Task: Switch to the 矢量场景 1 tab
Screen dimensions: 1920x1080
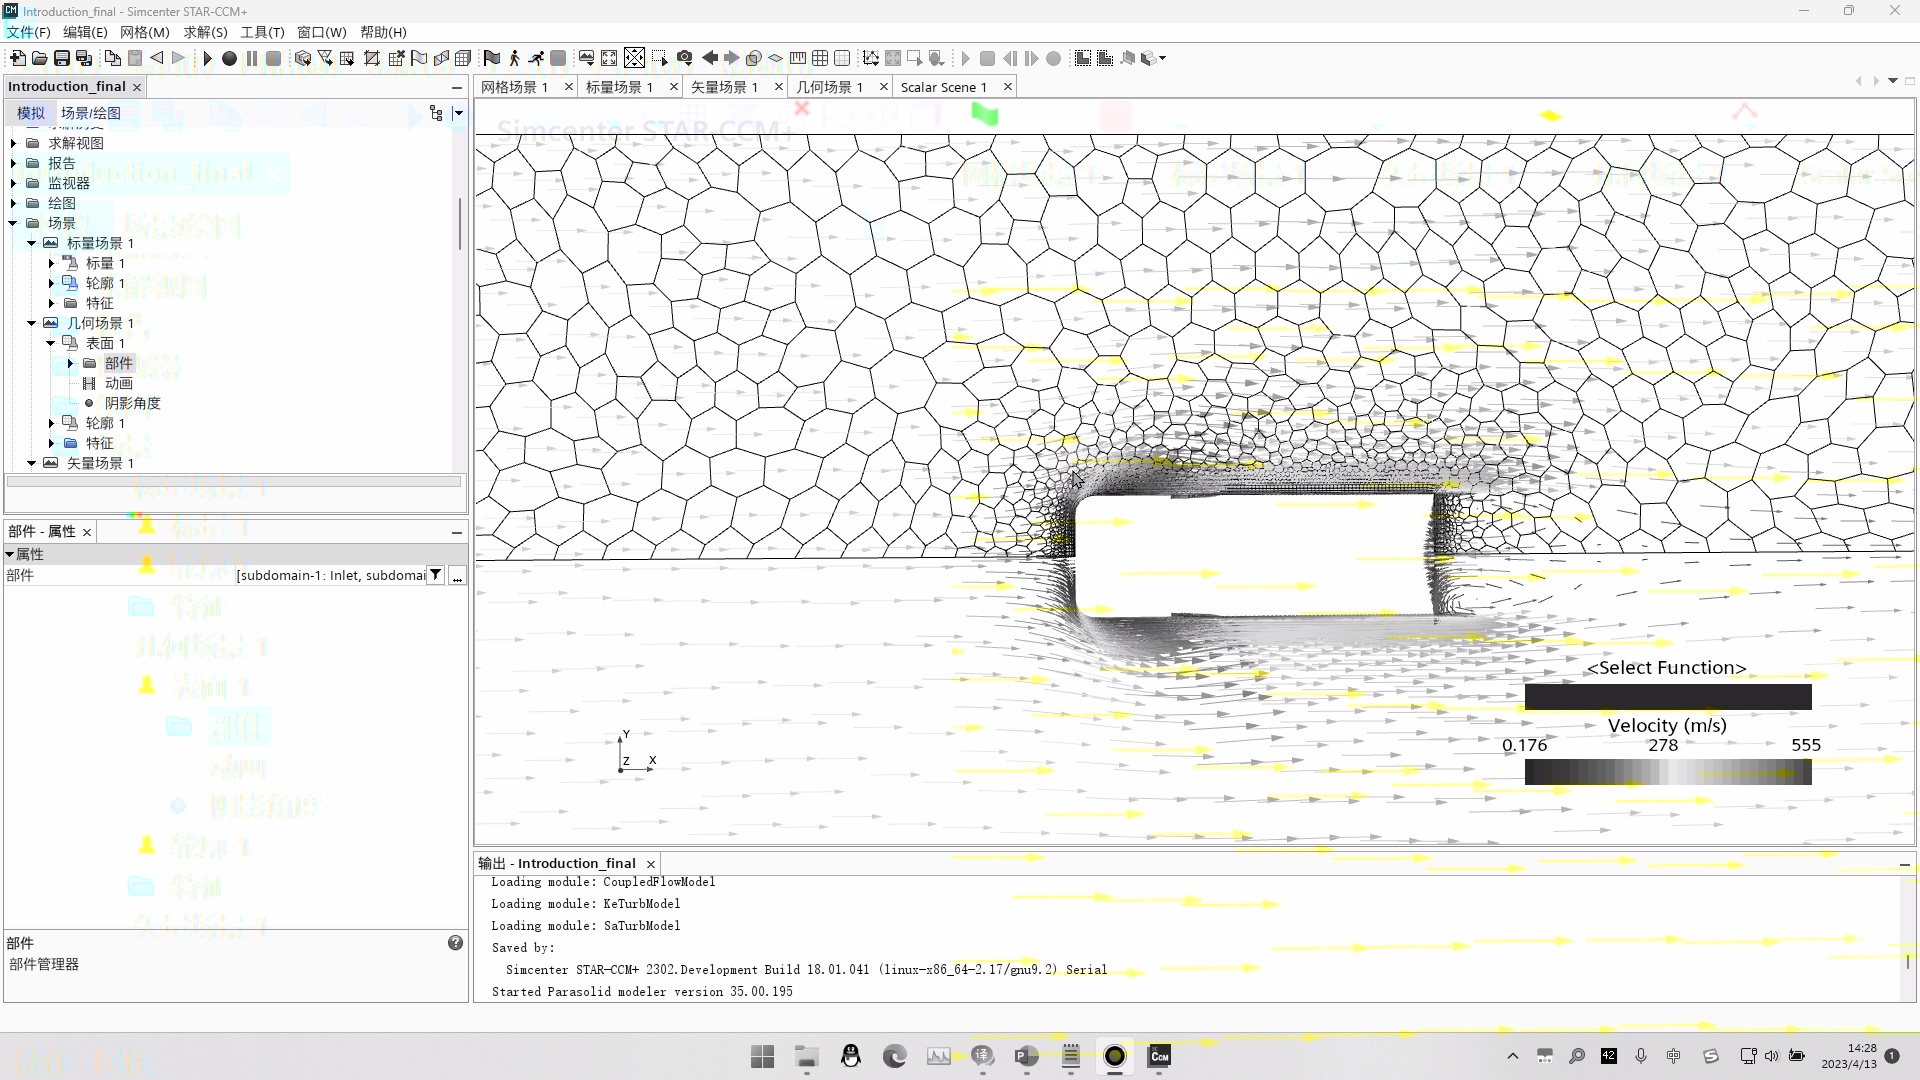Action: [724, 87]
